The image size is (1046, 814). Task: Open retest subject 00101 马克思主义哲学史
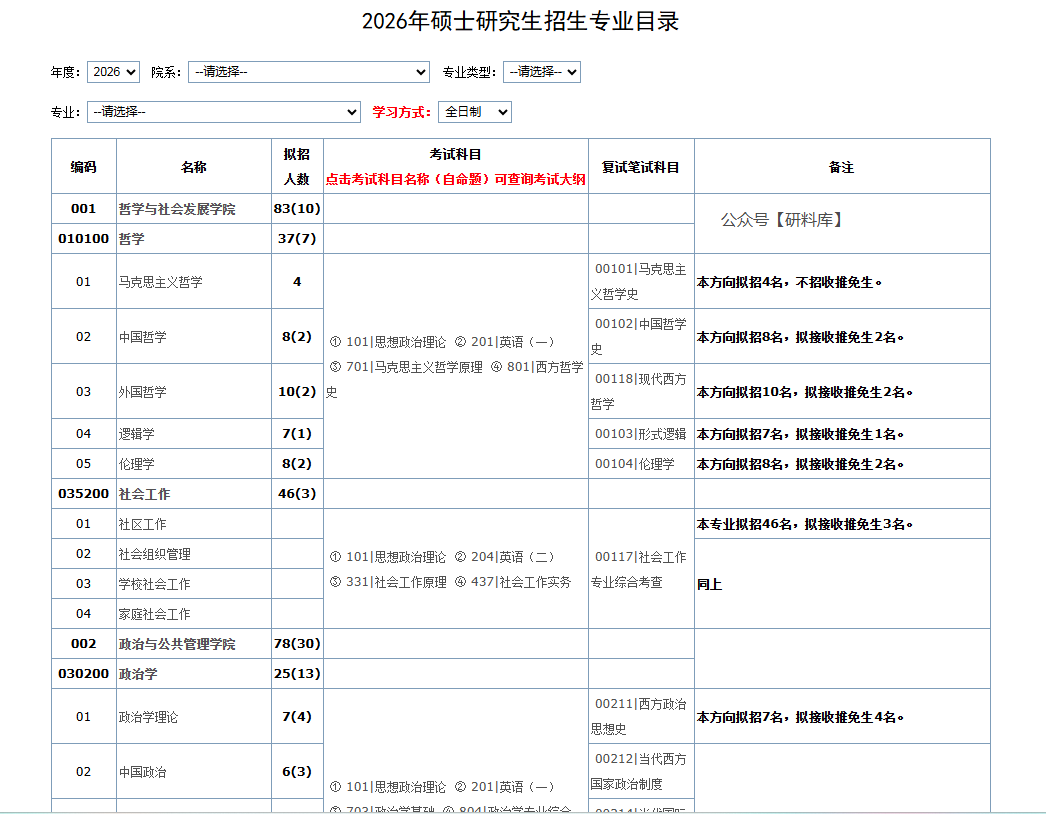640,281
